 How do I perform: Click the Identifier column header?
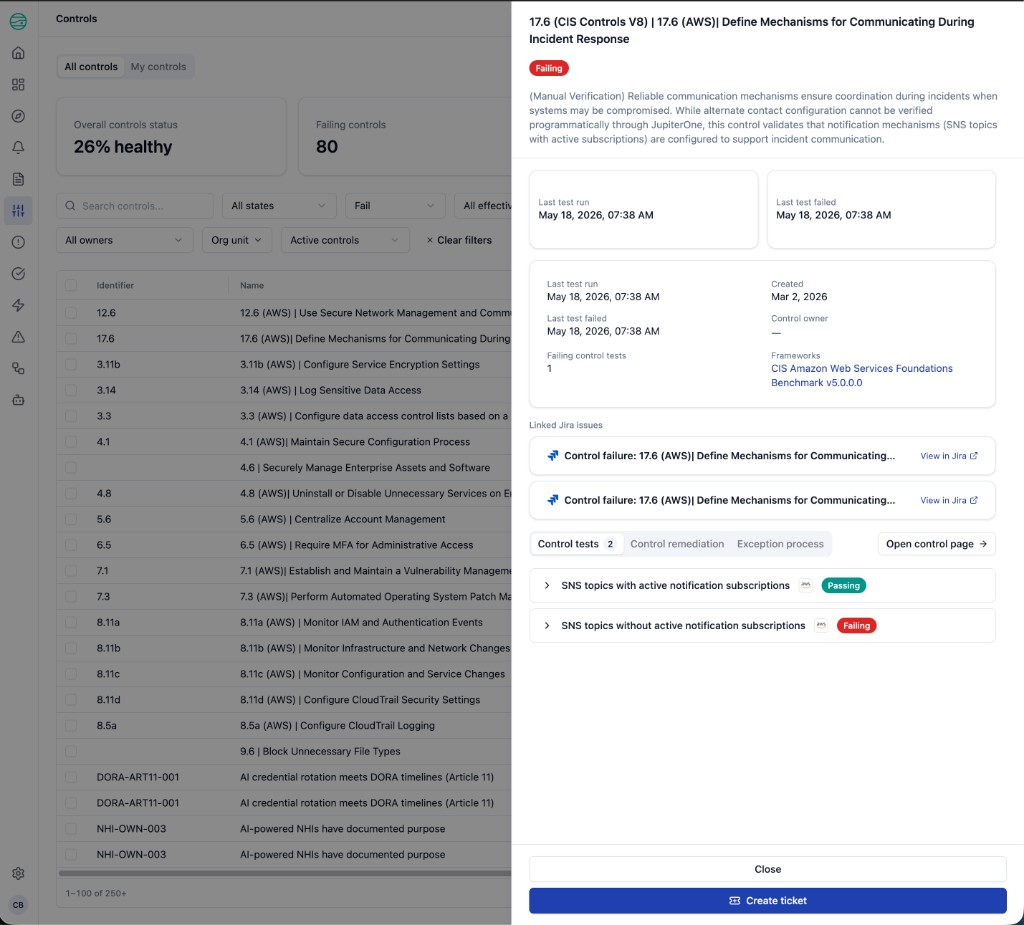115,285
